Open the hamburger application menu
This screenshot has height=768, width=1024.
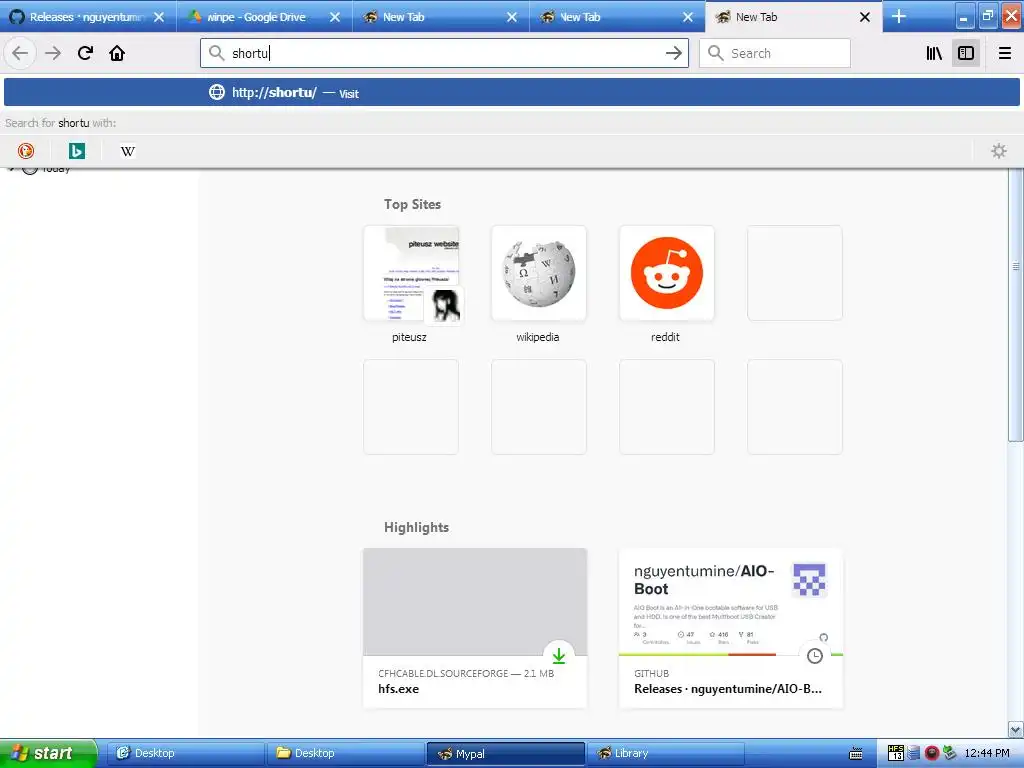coord(1004,53)
